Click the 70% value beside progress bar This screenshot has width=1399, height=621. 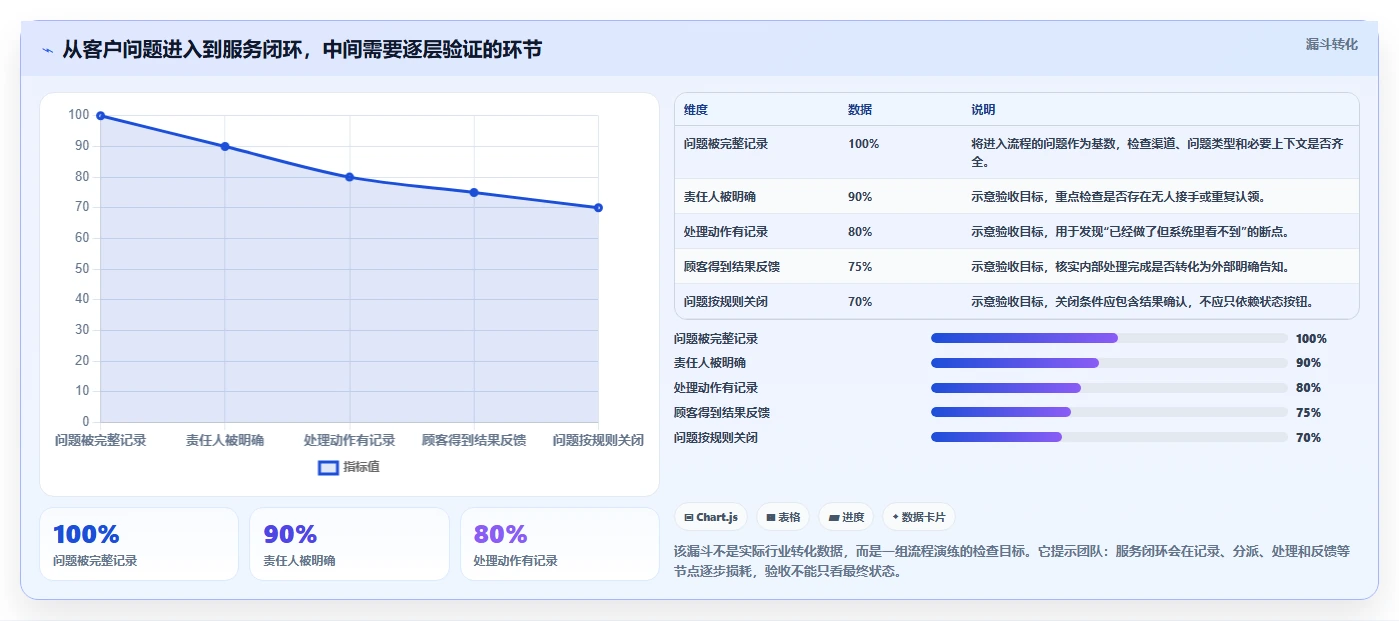1308,438
